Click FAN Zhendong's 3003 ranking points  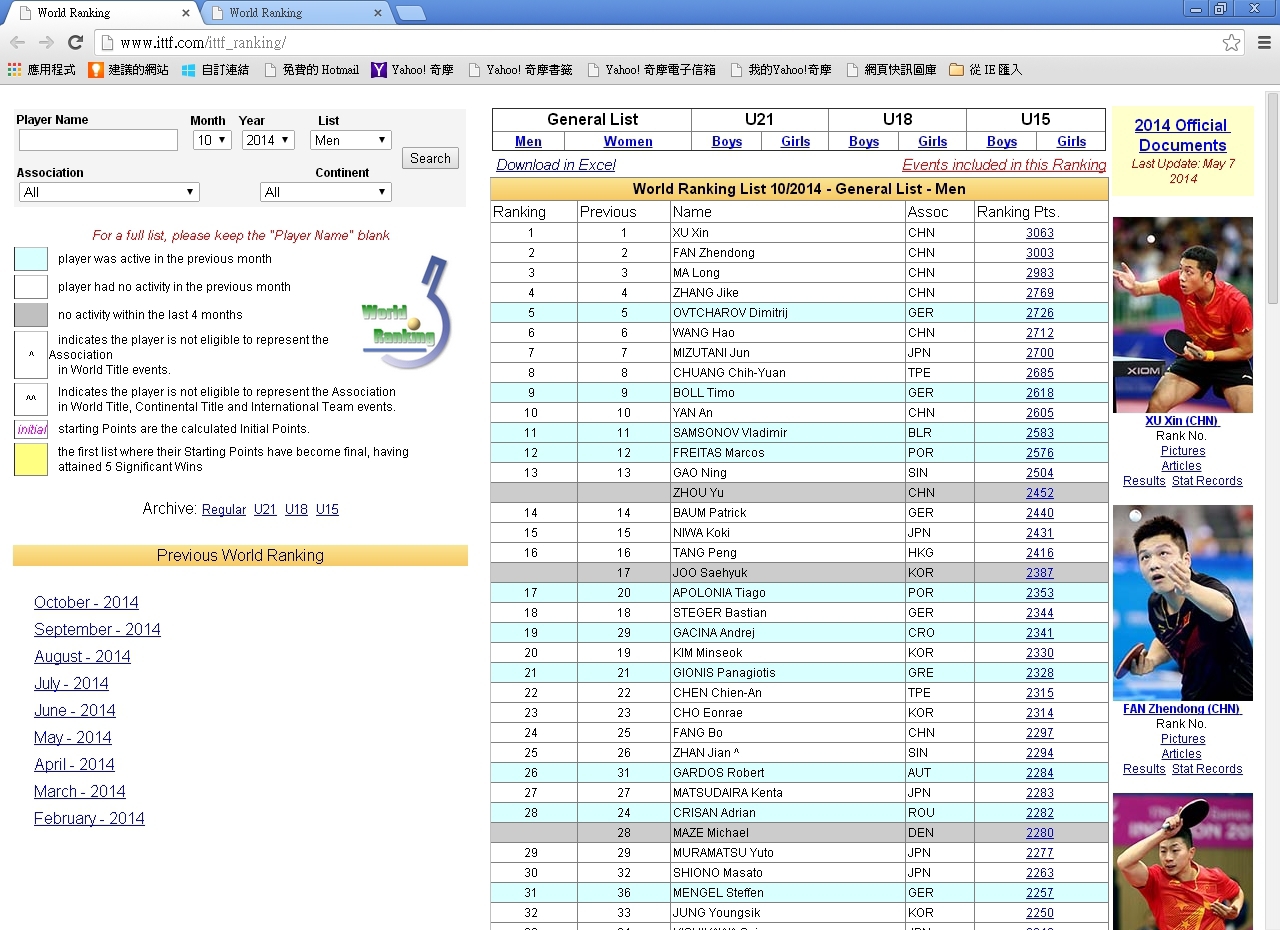coord(1040,253)
